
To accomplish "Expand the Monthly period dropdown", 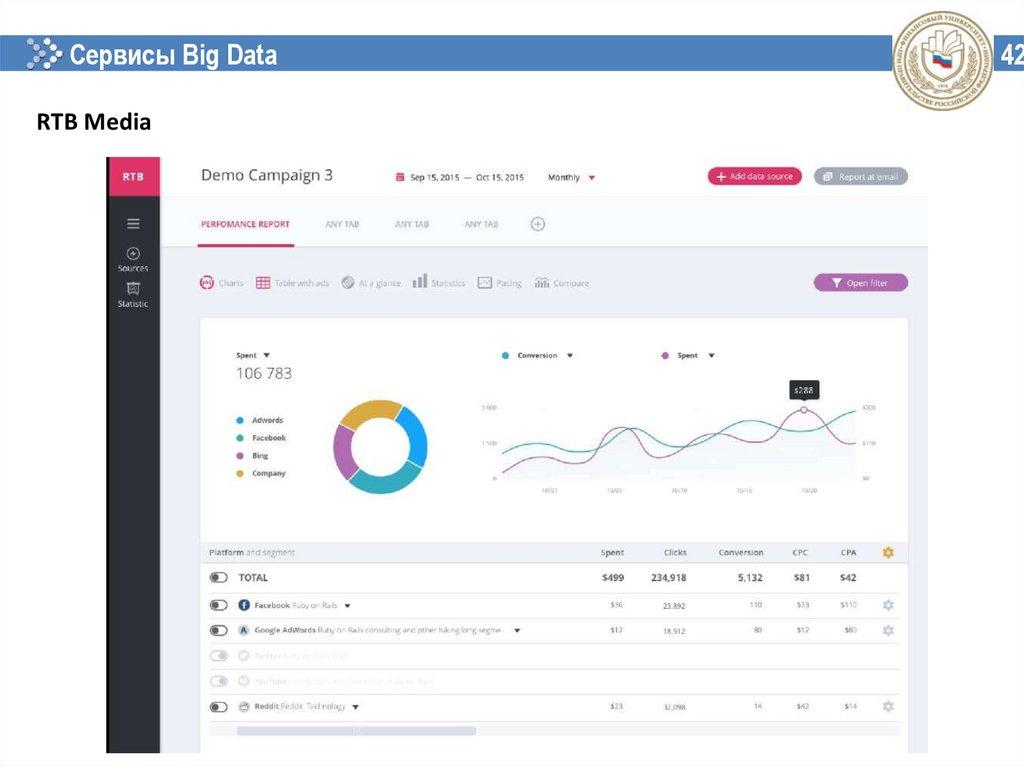I will pos(572,177).
